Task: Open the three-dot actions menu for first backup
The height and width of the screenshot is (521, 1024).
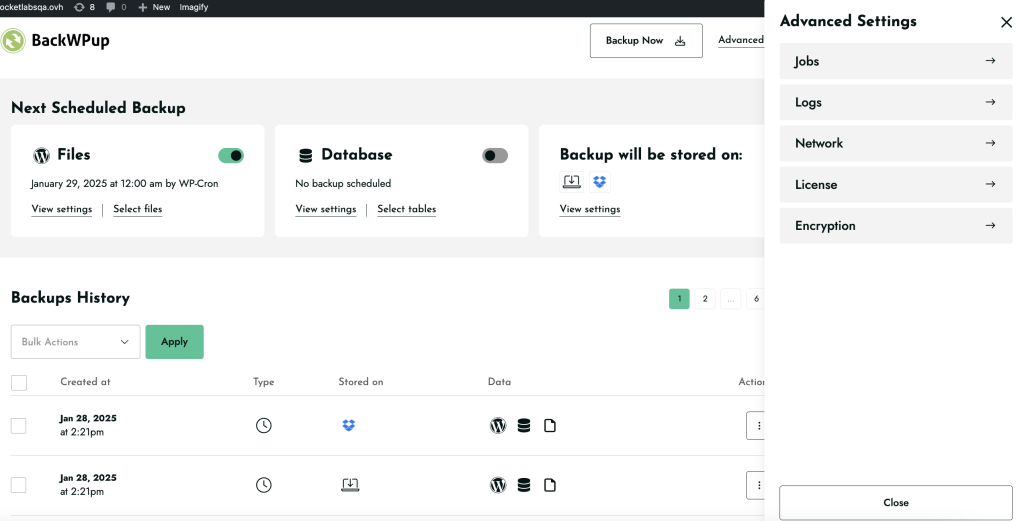Action: tap(756, 426)
